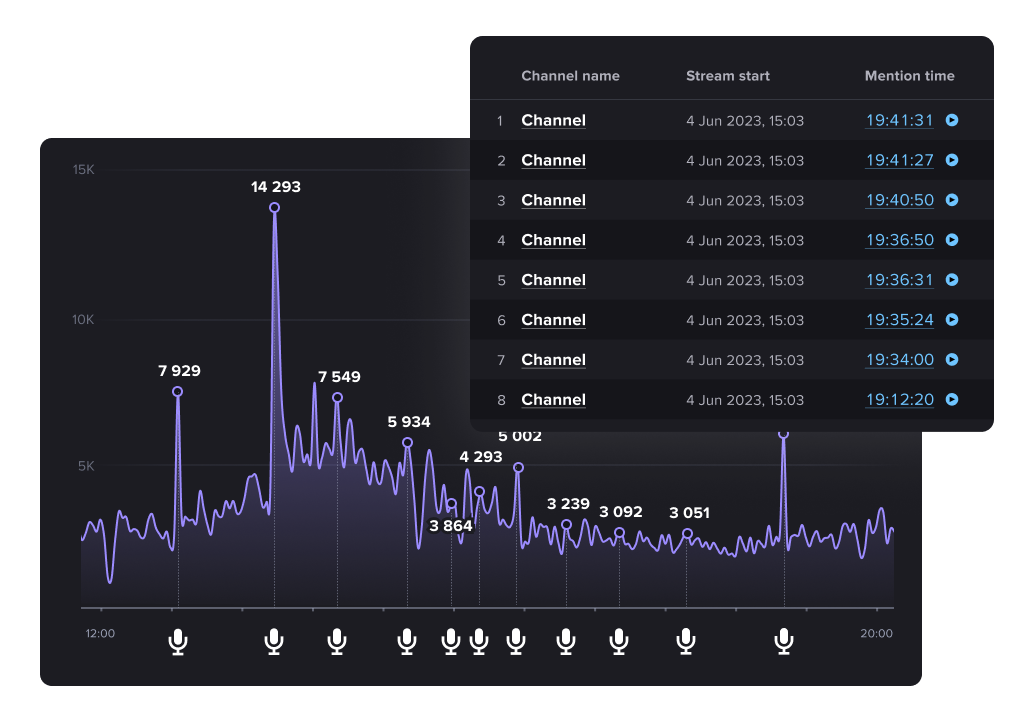Click the Channel name column header

[x=570, y=75]
